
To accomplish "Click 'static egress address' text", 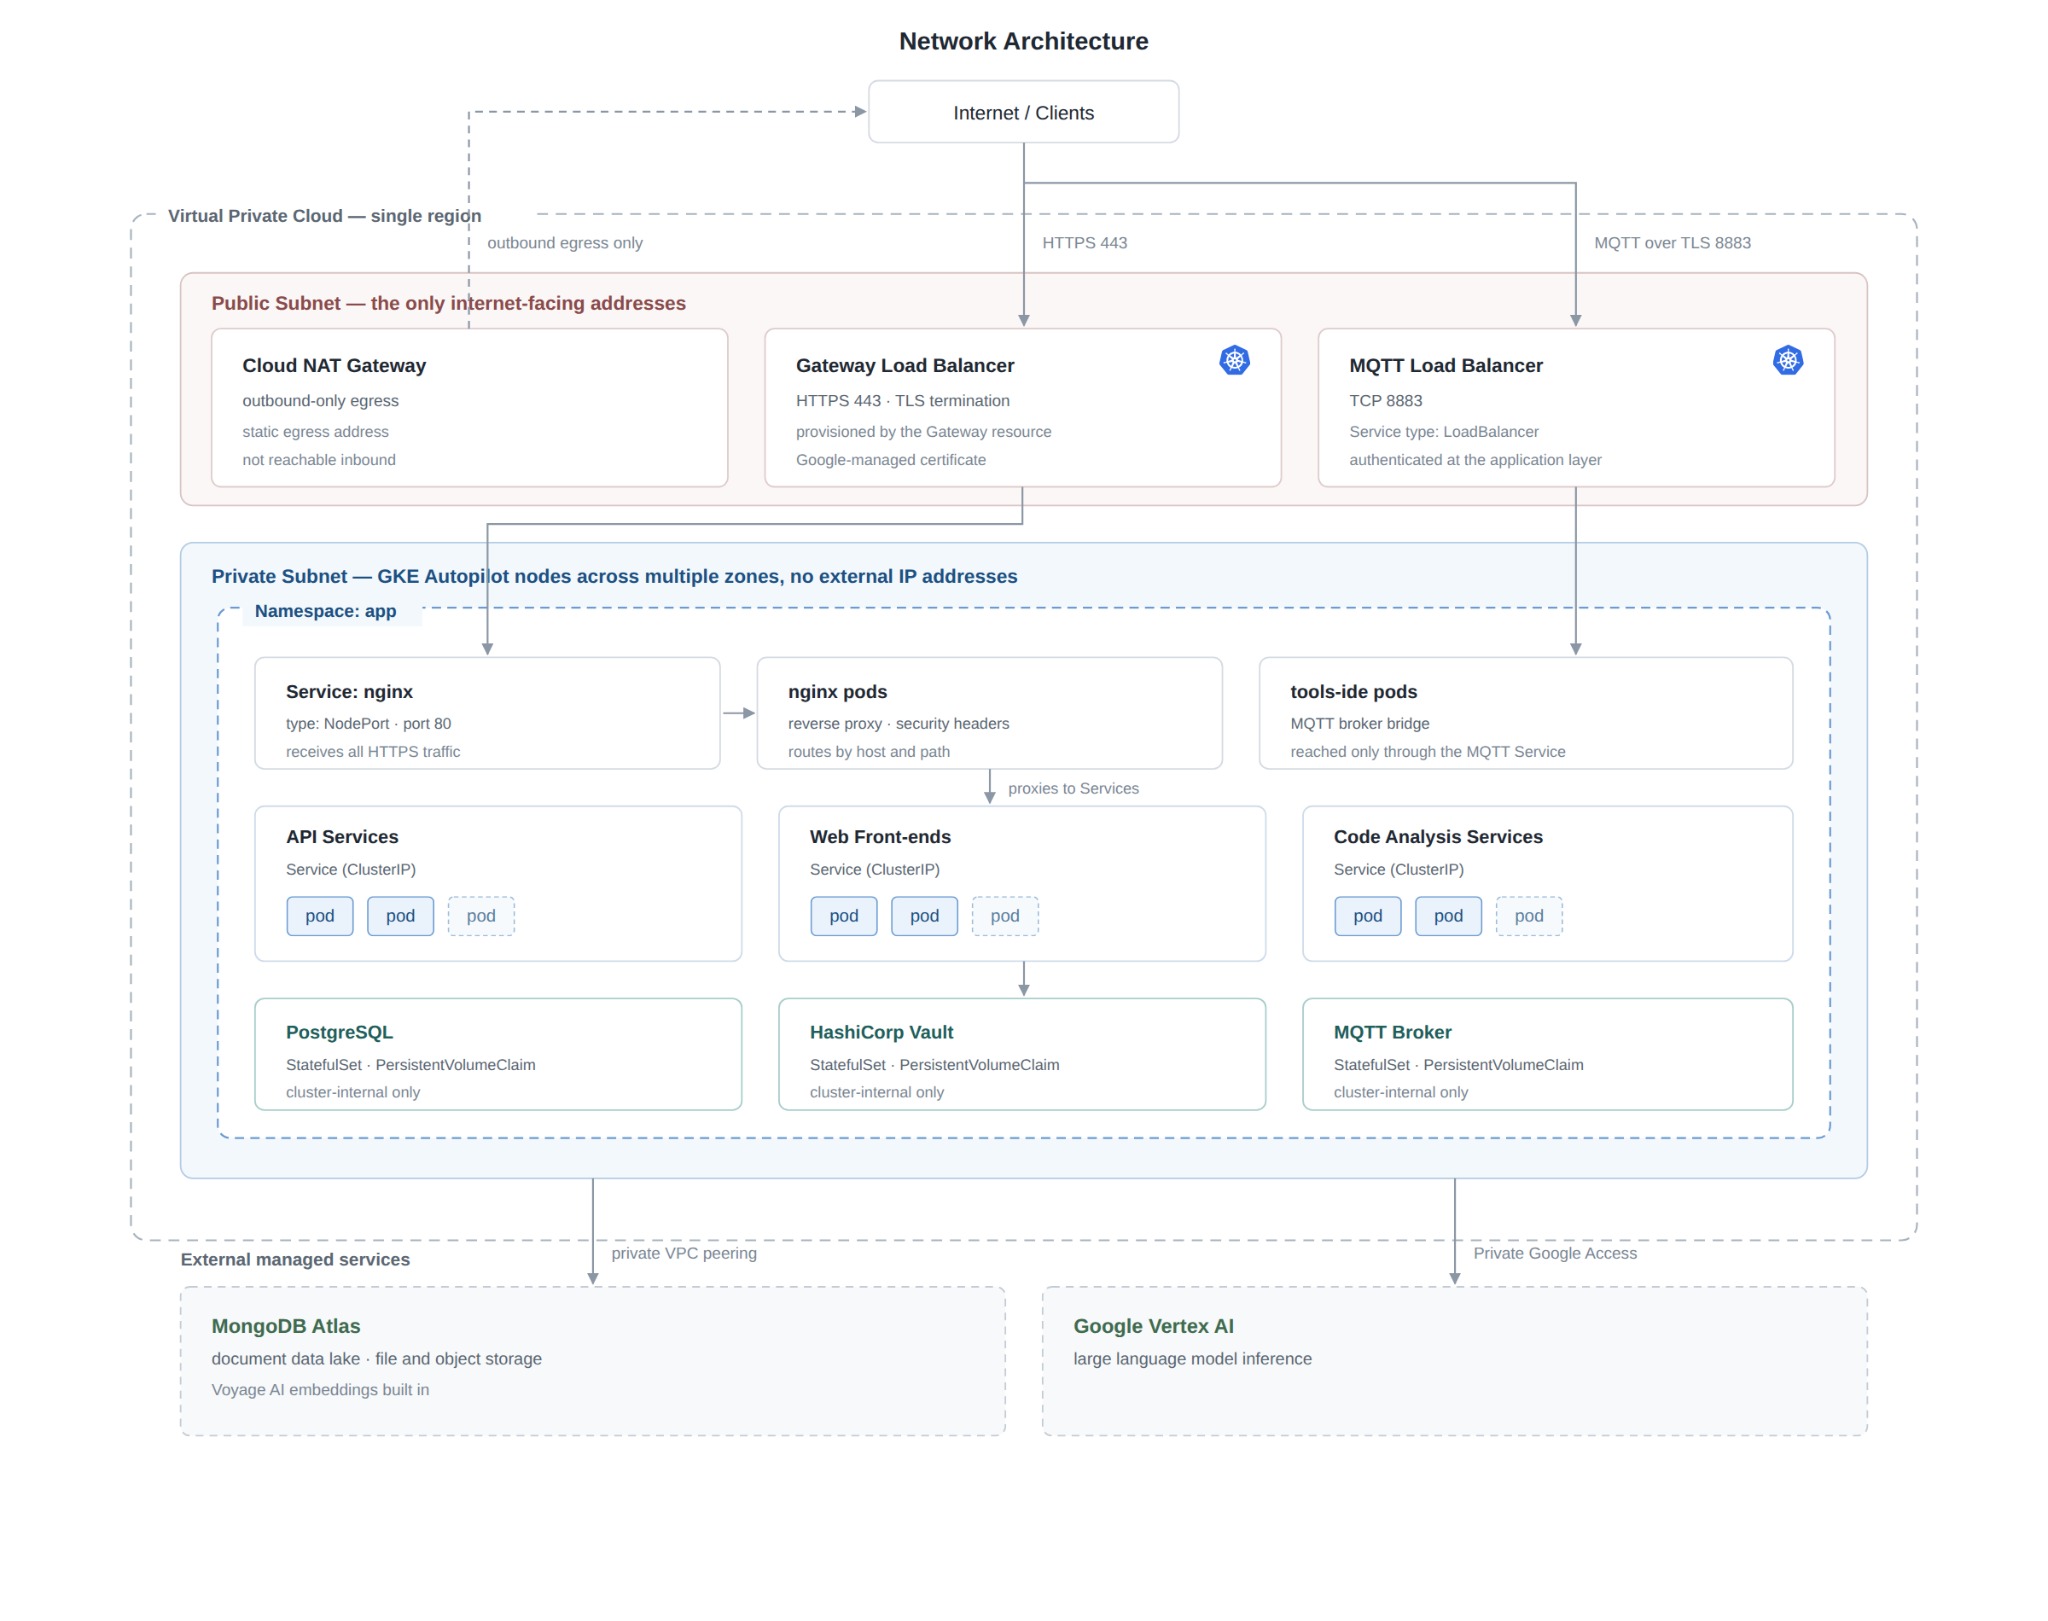I will tap(315, 432).
